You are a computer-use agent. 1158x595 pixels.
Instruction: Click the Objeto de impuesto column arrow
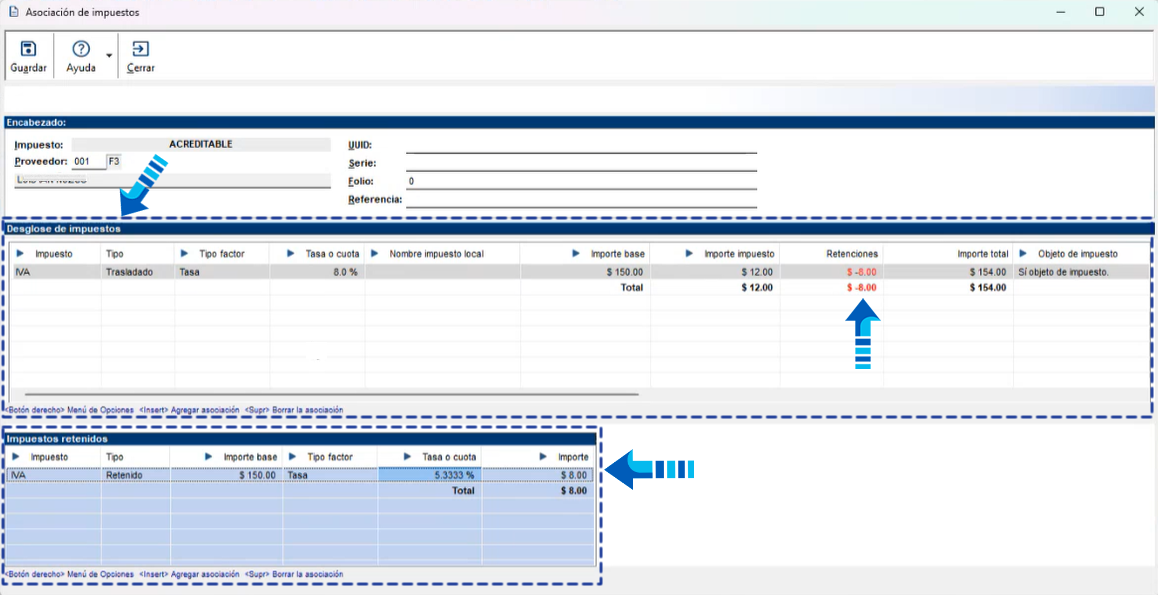click(x=1024, y=254)
